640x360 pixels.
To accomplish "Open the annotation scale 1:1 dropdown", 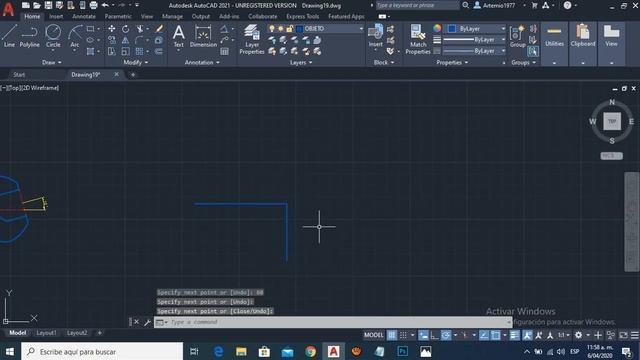I will click(x=564, y=335).
